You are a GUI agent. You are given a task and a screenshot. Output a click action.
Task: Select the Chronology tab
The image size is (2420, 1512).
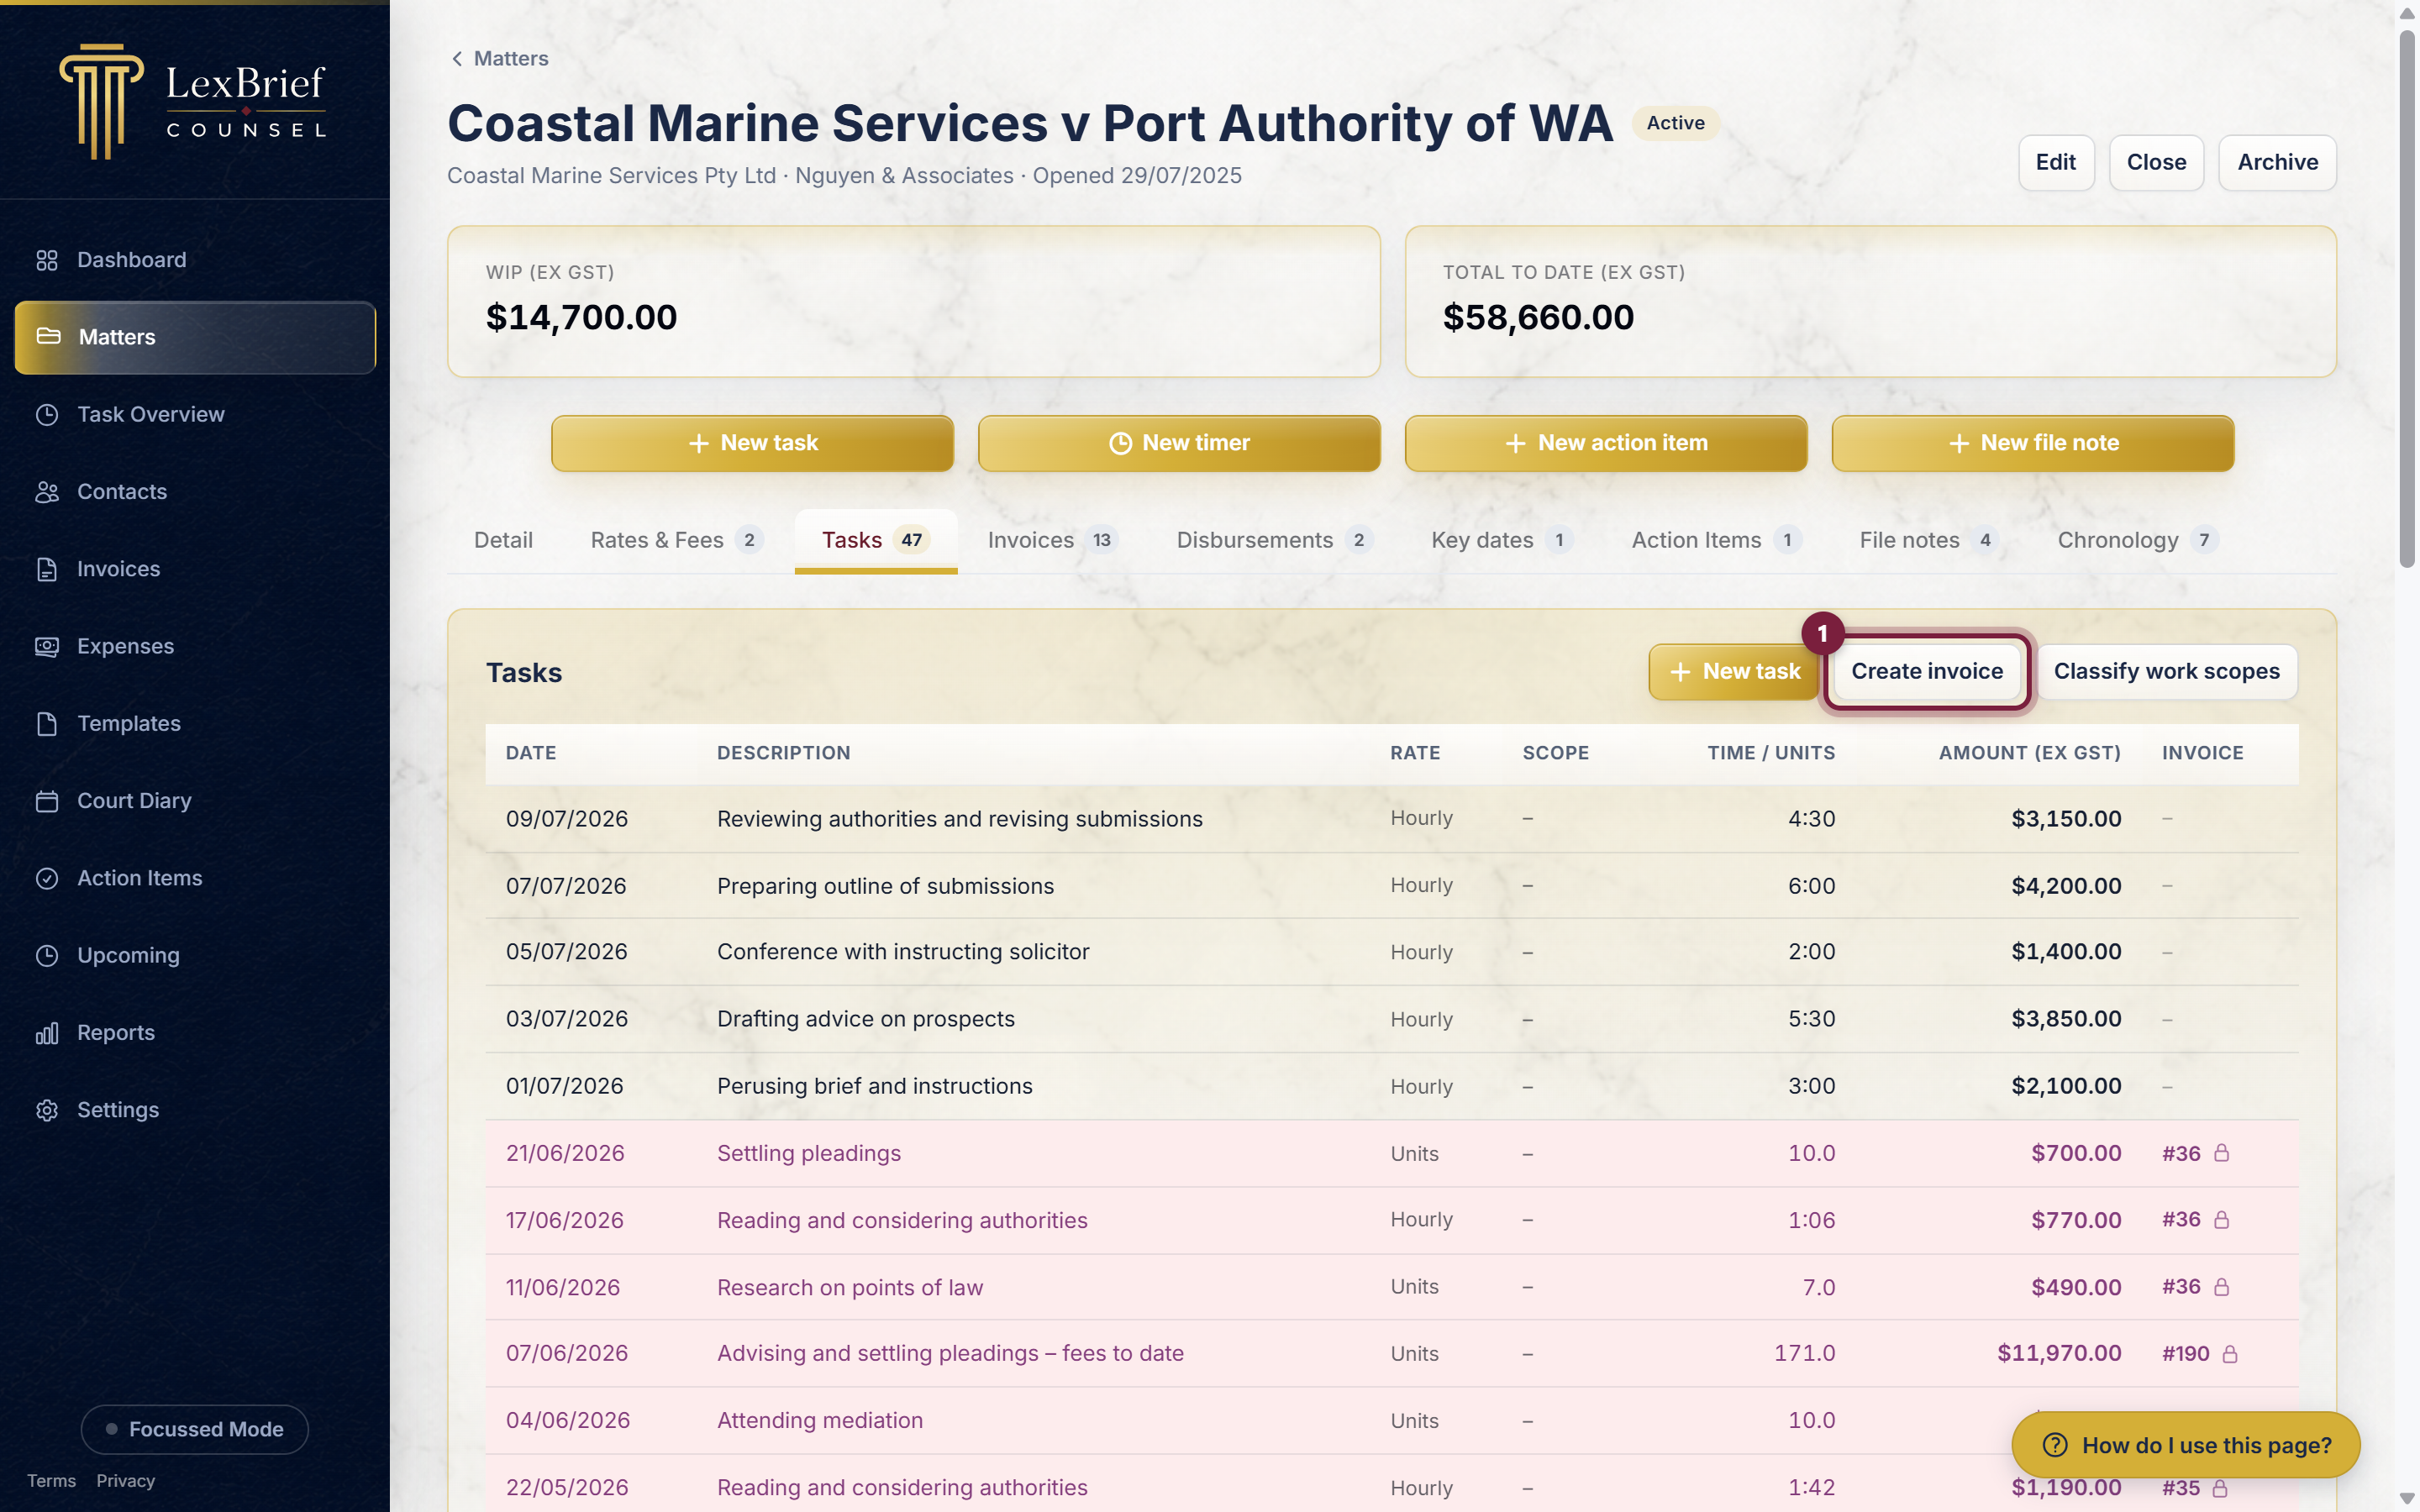[x=2137, y=540]
